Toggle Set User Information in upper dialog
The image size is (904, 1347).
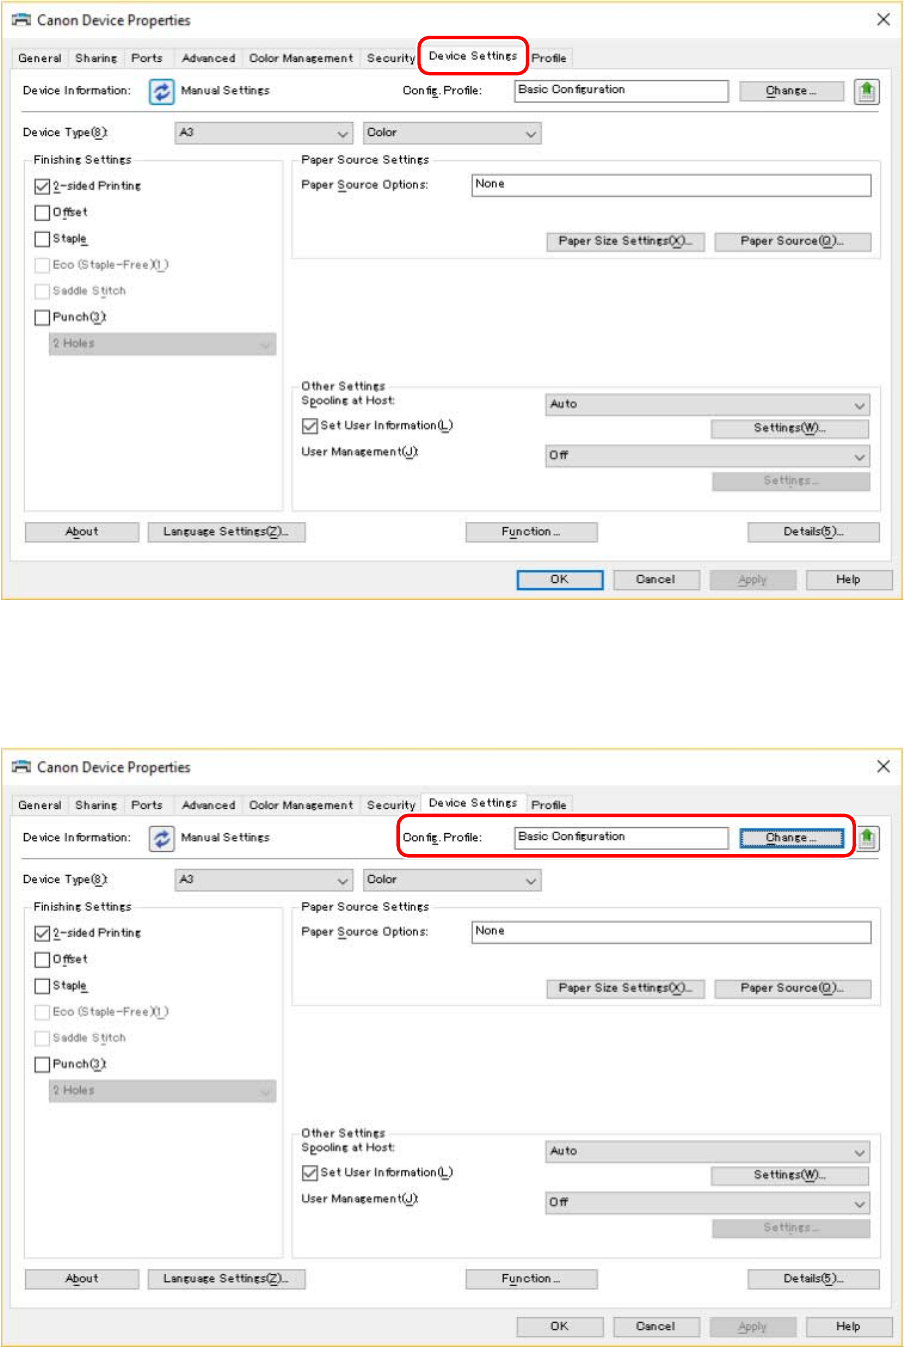pos(310,426)
